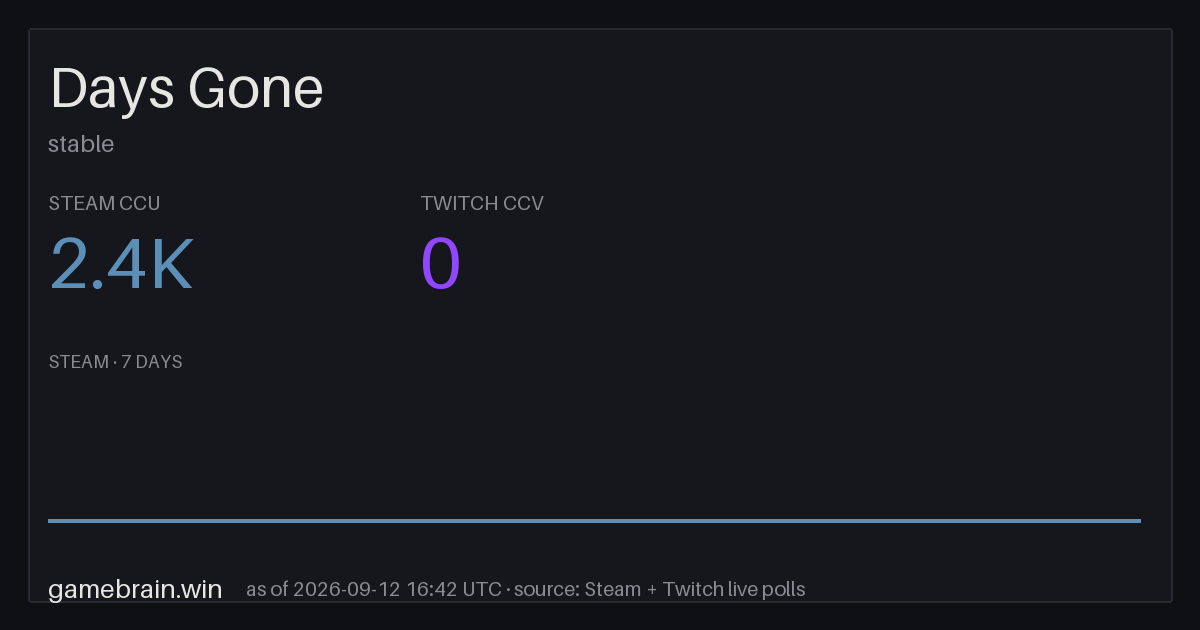Click the Days Gone game title
Viewport: 1200px width, 630px height.
tap(187, 89)
